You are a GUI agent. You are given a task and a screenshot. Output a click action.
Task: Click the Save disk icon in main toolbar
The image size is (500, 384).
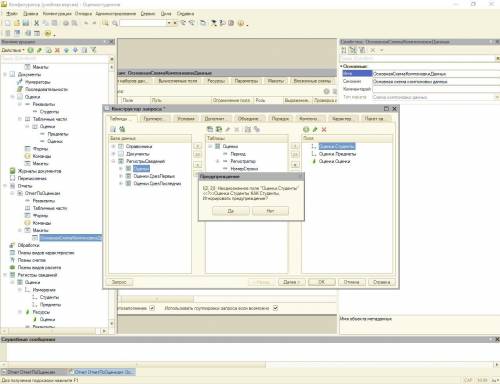tap(26, 23)
